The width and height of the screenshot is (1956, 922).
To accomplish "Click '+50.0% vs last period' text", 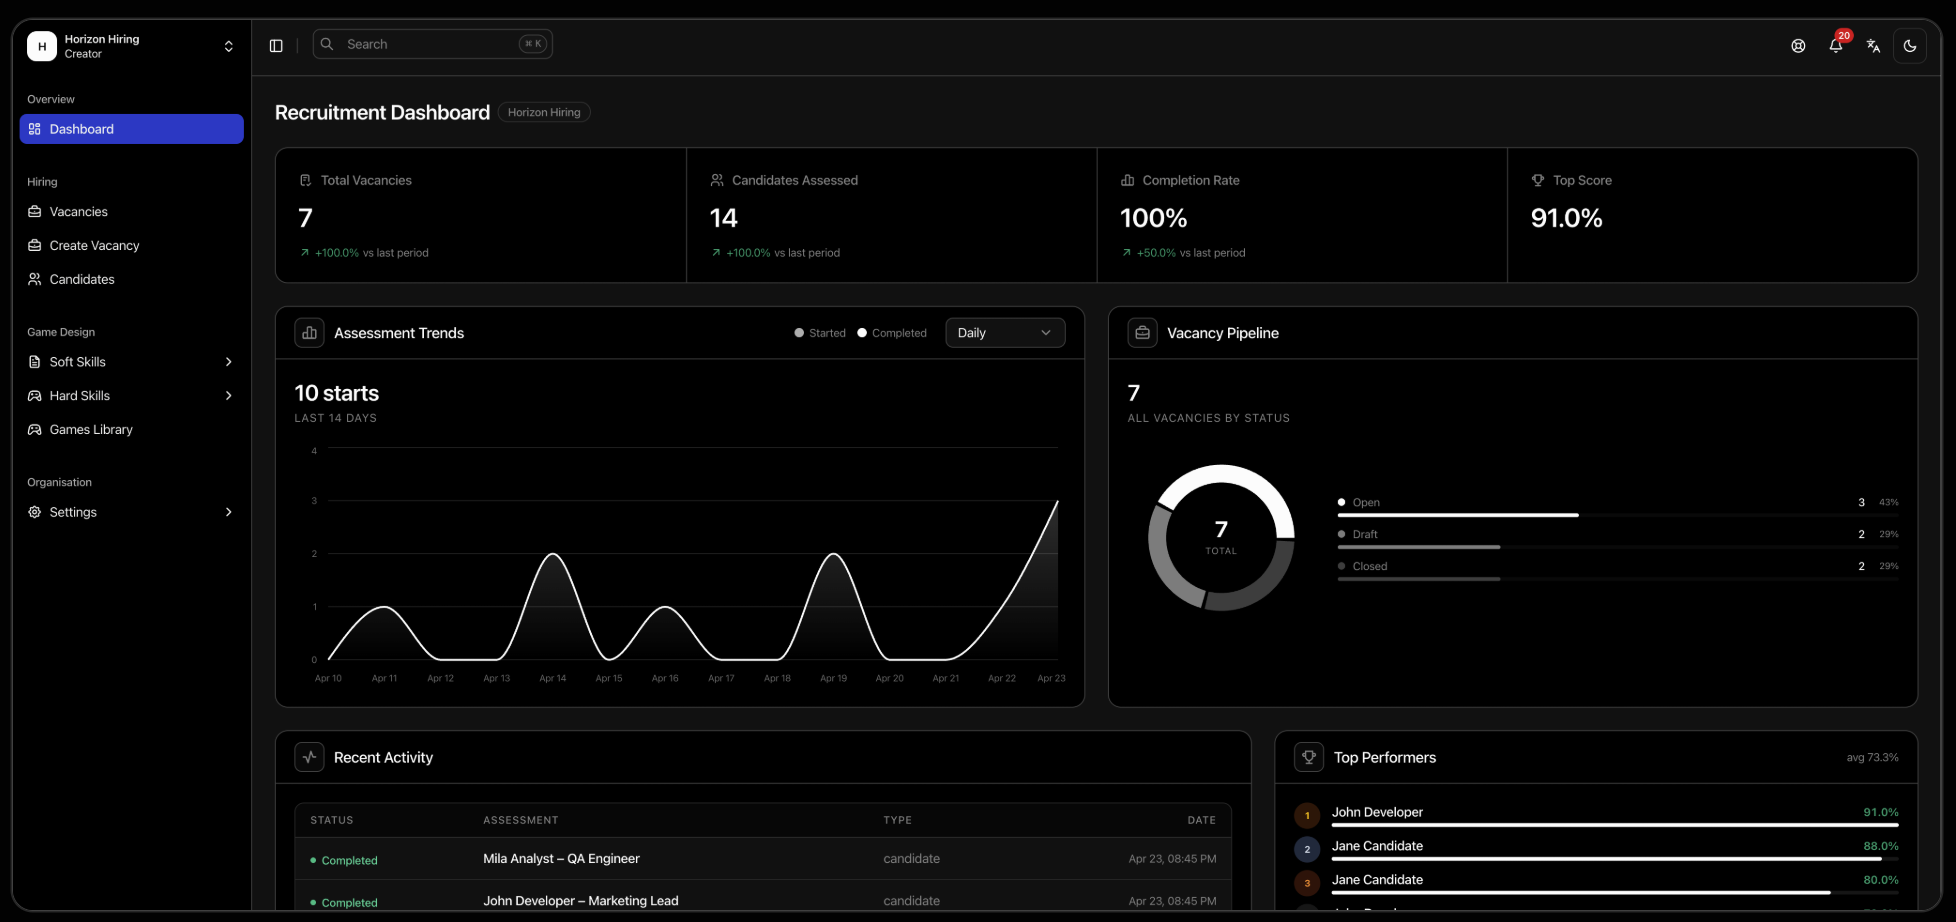I will (1191, 253).
